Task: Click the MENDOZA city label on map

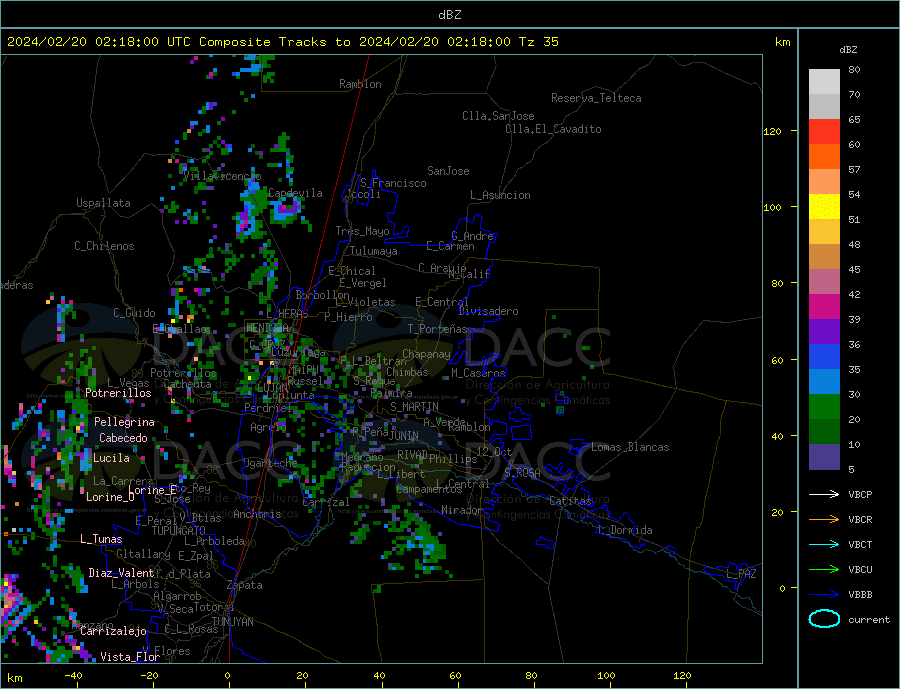Action: 268,327
